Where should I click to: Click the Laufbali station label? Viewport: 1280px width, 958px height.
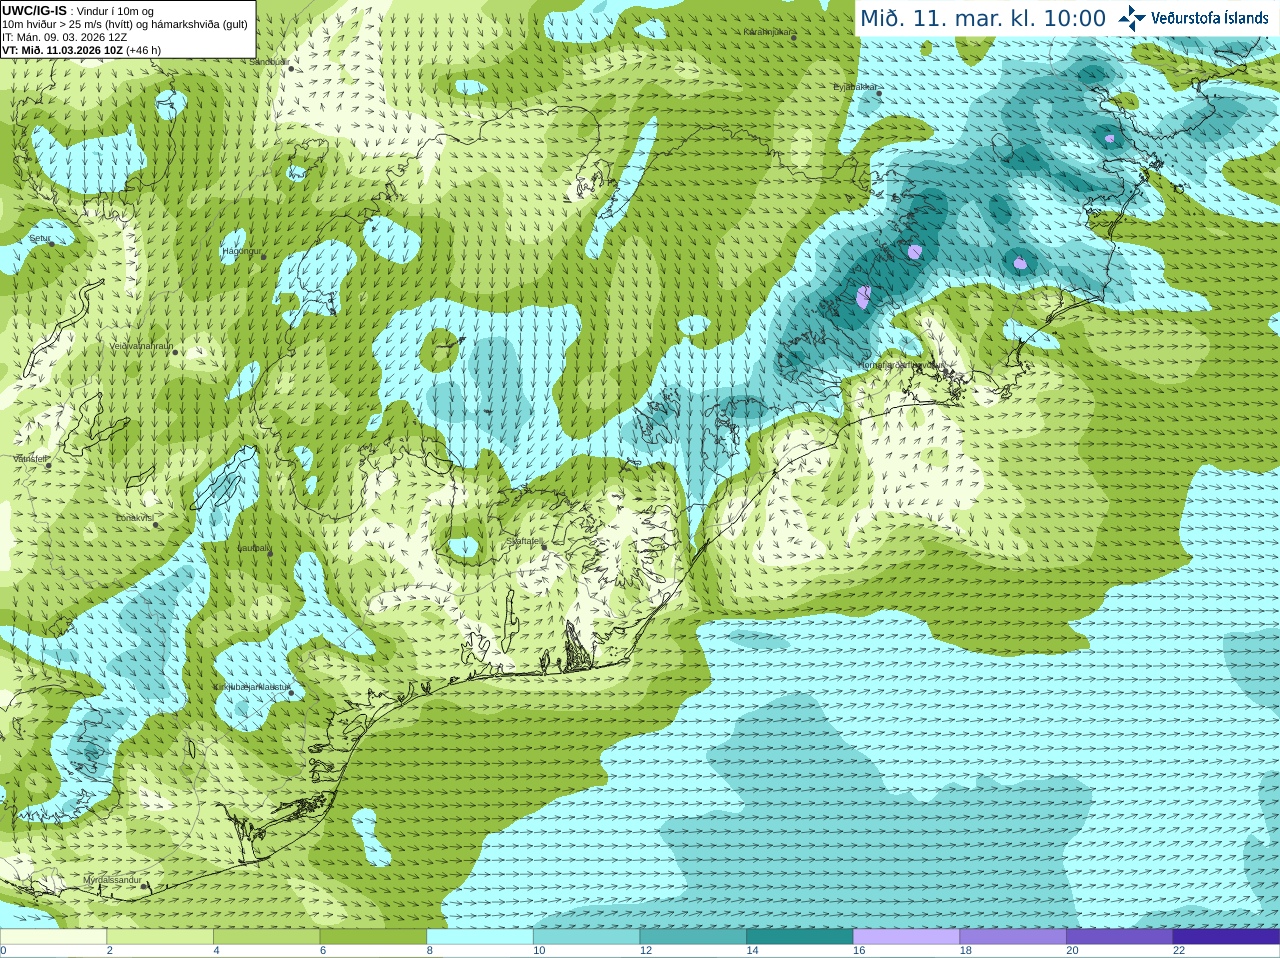tap(252, 548)
